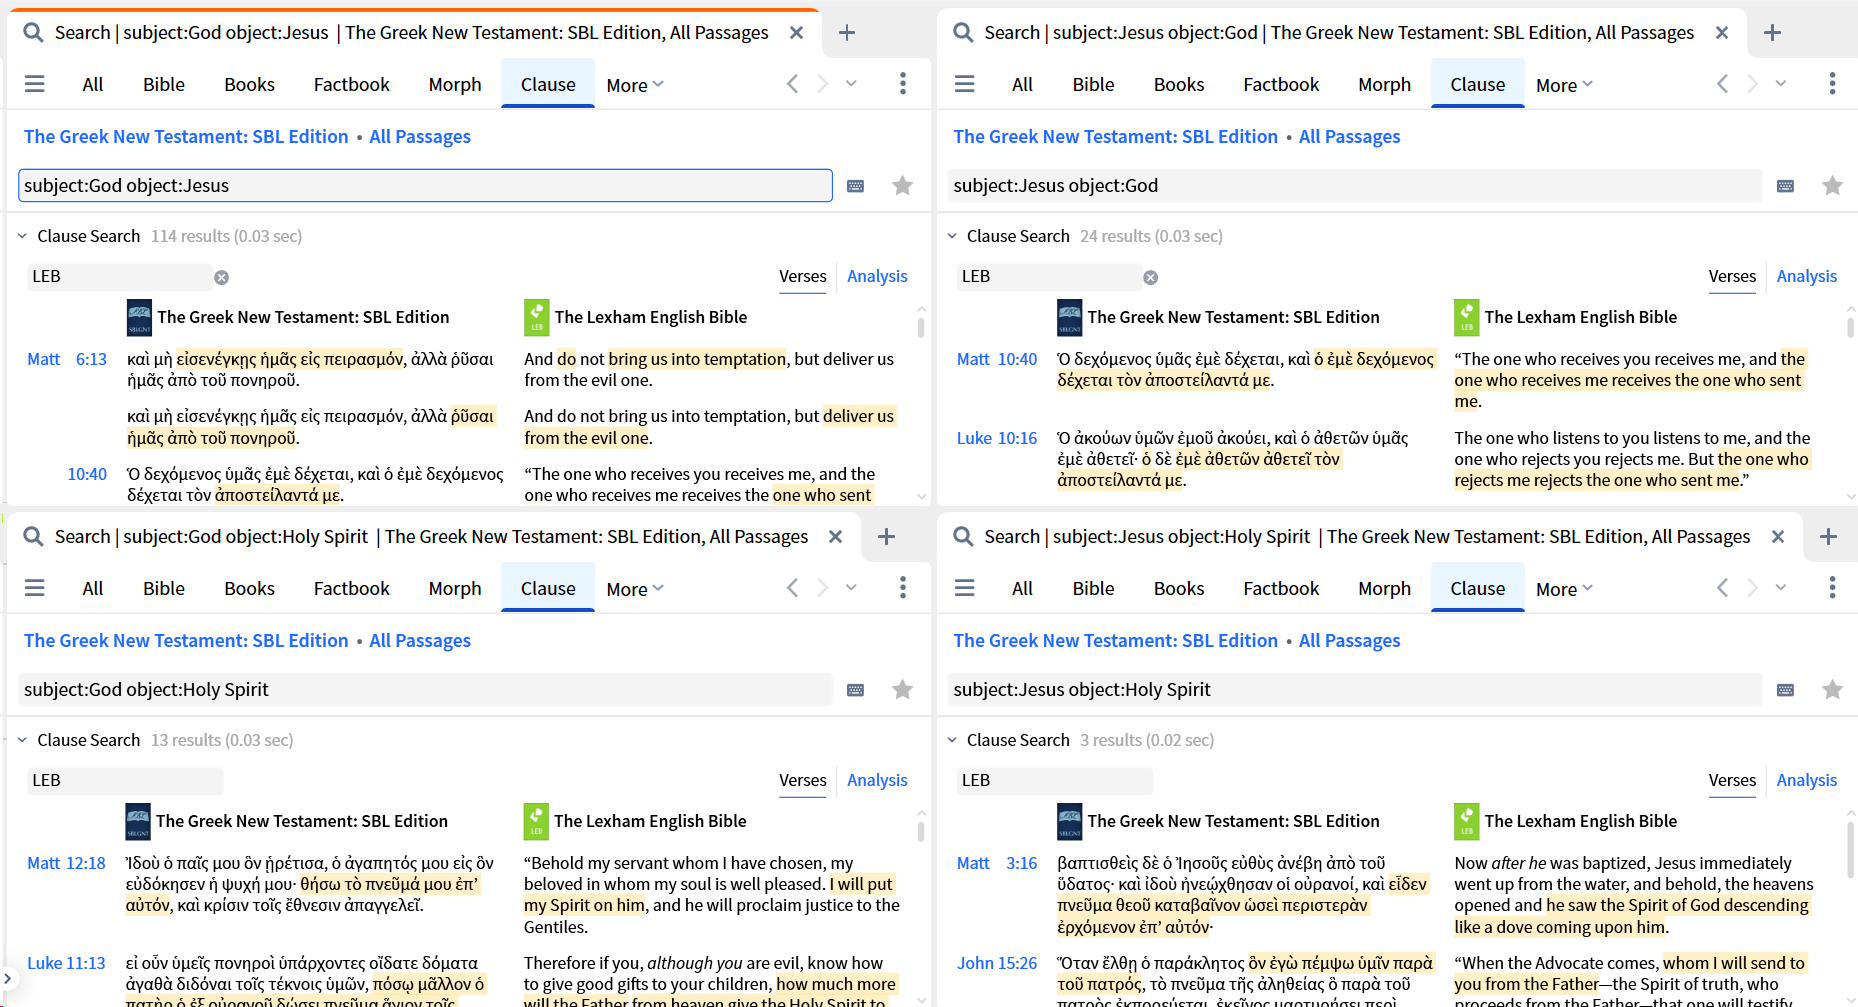Open panel options kebab in Jesus-God panel
This screenshot has height=1007, width=1858.
click(x=1833, y=84)
